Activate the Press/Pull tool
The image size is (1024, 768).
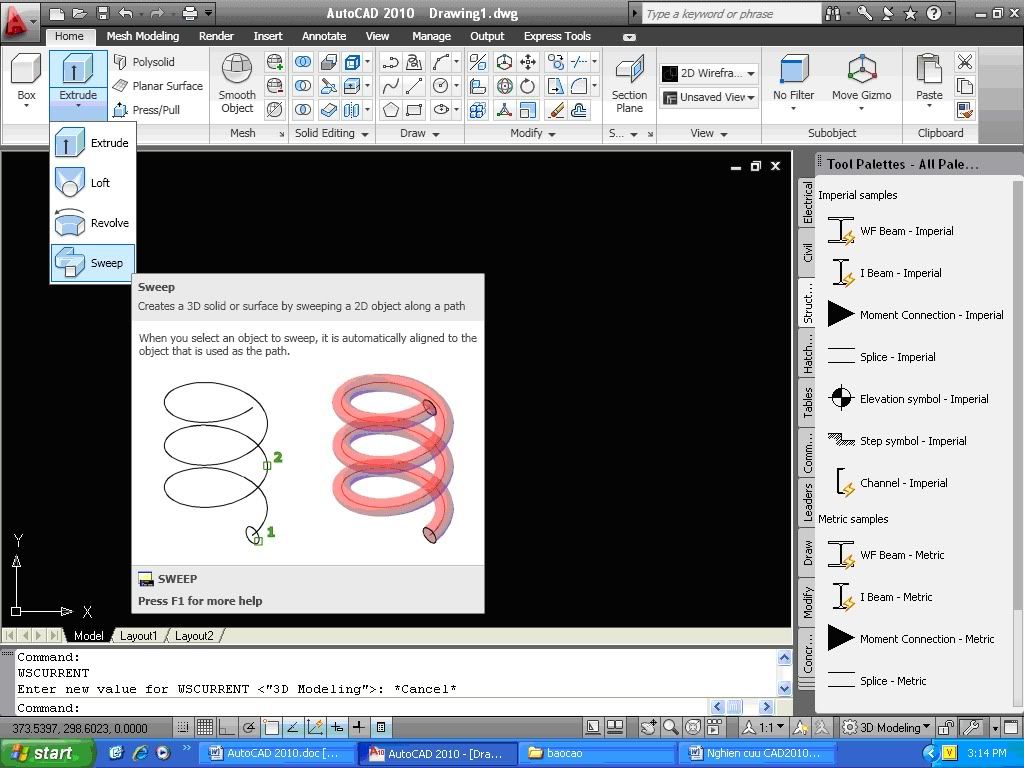tap(146, 110)
